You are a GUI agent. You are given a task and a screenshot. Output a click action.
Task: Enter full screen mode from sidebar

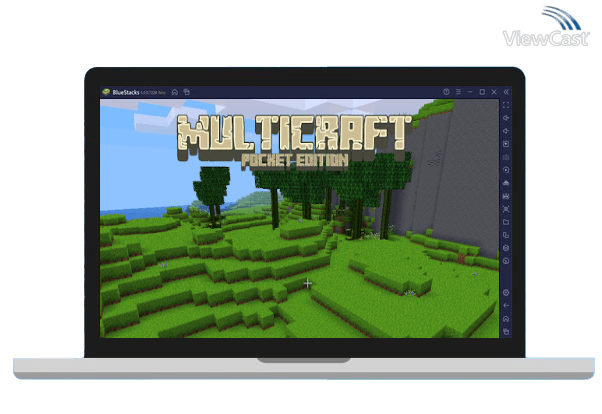pyautogui.click(x=506, y=105)
